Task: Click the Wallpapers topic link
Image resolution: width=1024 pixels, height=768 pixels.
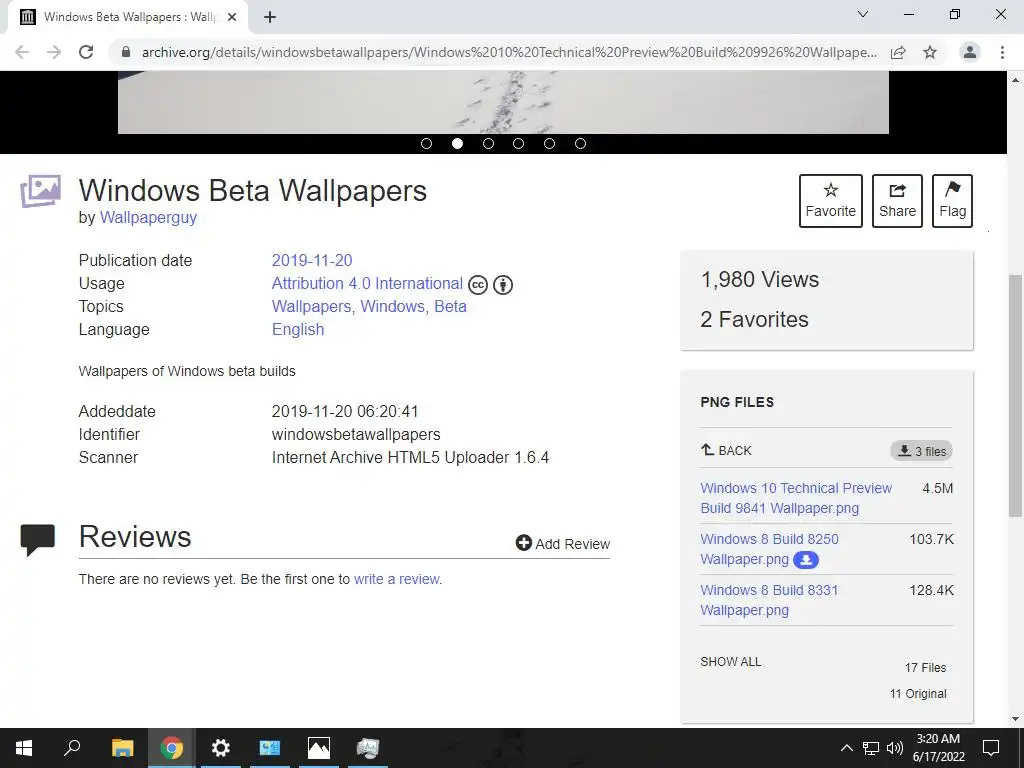Action: coord(312,306)
